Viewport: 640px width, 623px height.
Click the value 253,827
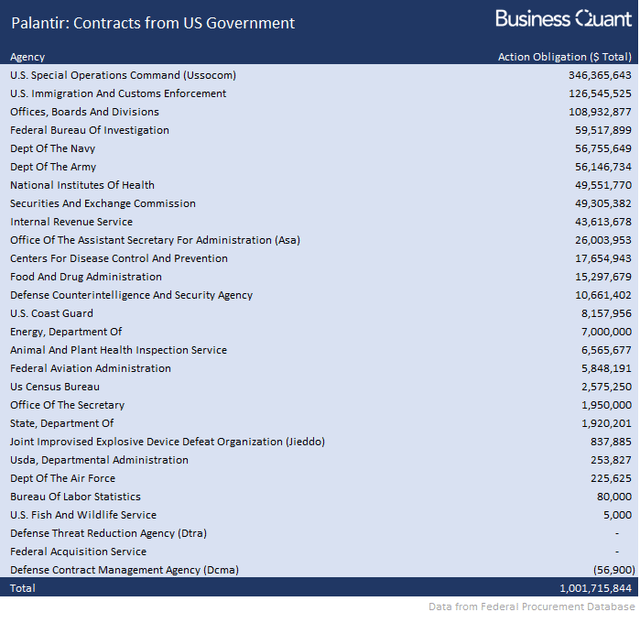[x=611, y=461]
